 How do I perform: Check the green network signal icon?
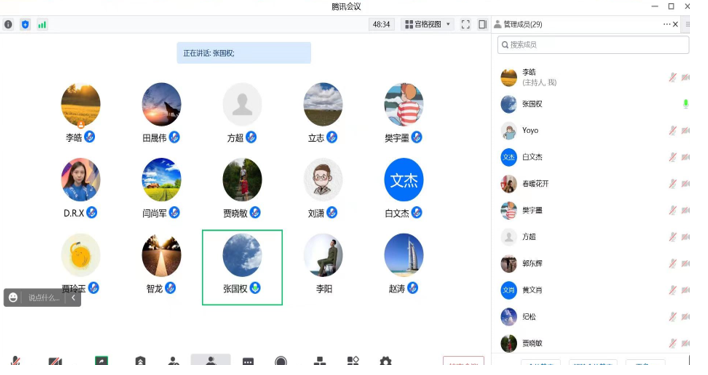[42, 24]
